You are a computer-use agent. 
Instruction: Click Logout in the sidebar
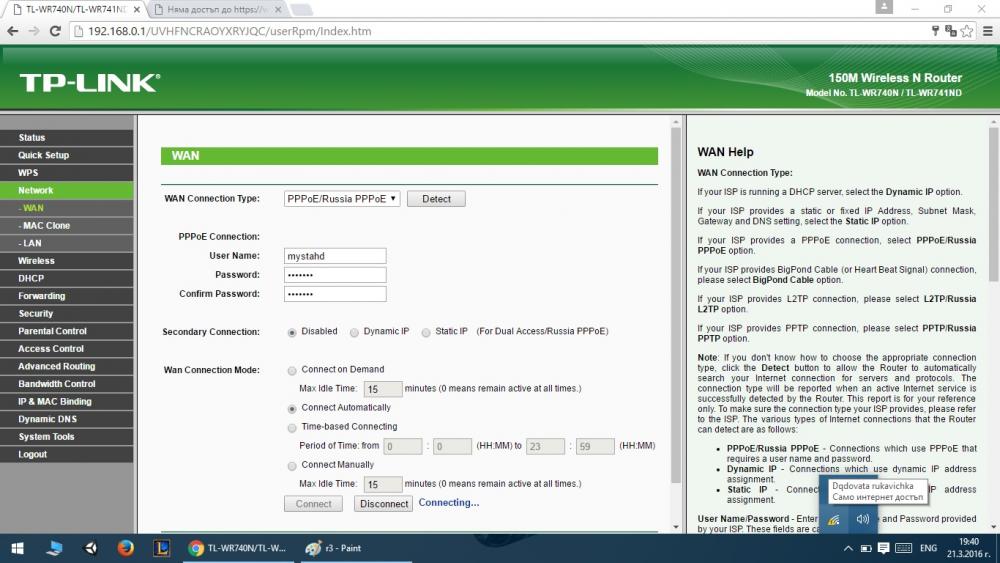(67, 455)
